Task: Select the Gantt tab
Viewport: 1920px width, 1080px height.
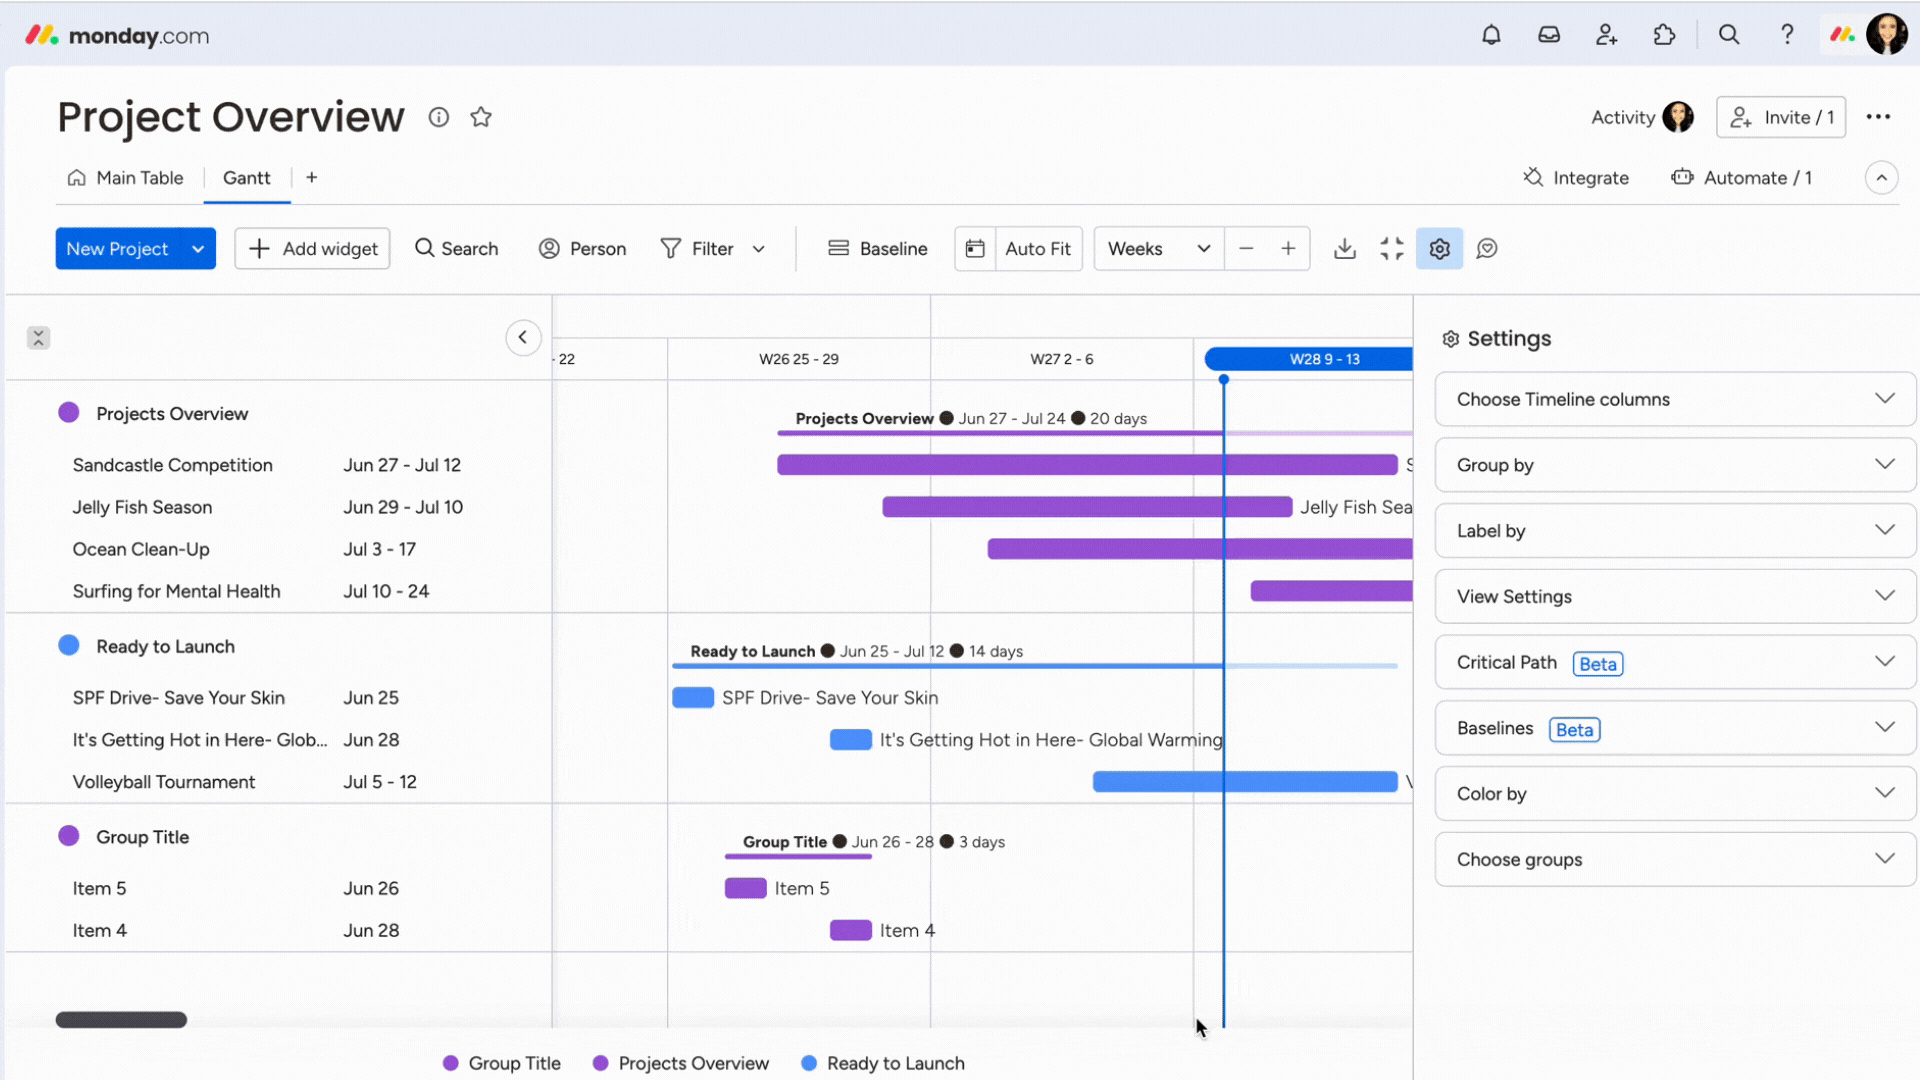Action: [246, 177]
